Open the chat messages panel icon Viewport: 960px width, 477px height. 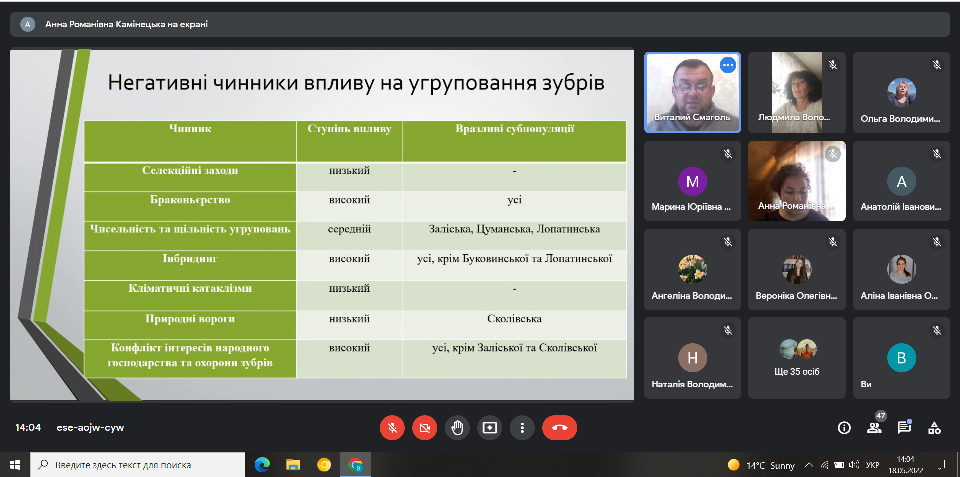904,427
